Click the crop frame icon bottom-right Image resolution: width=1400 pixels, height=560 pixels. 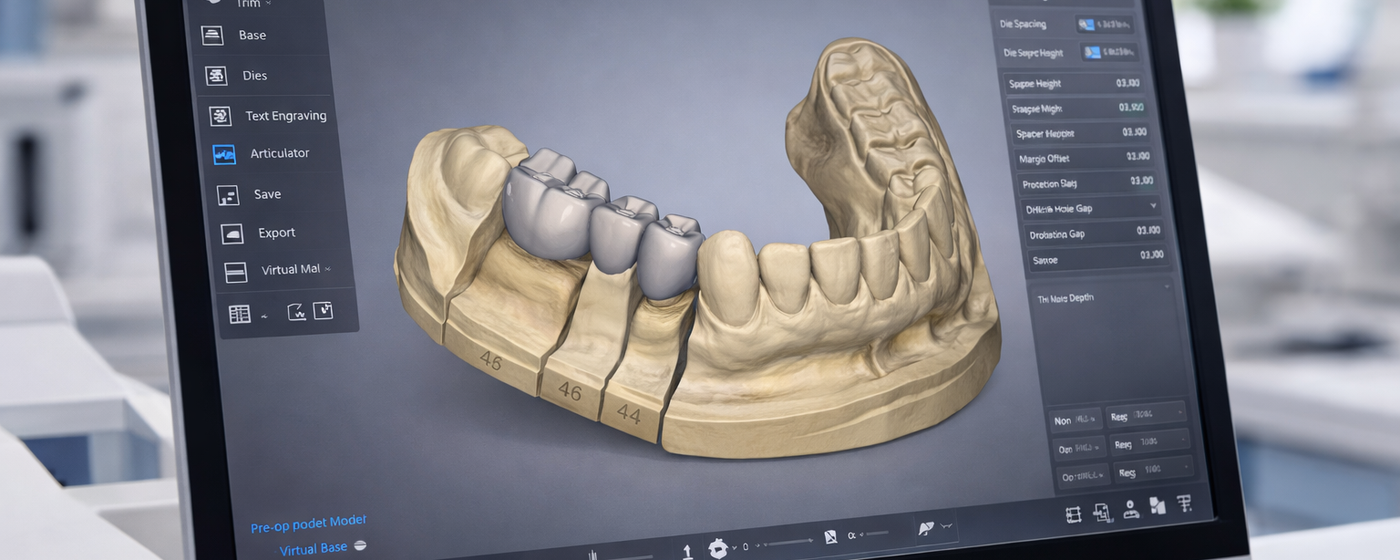click(1074, 515)
